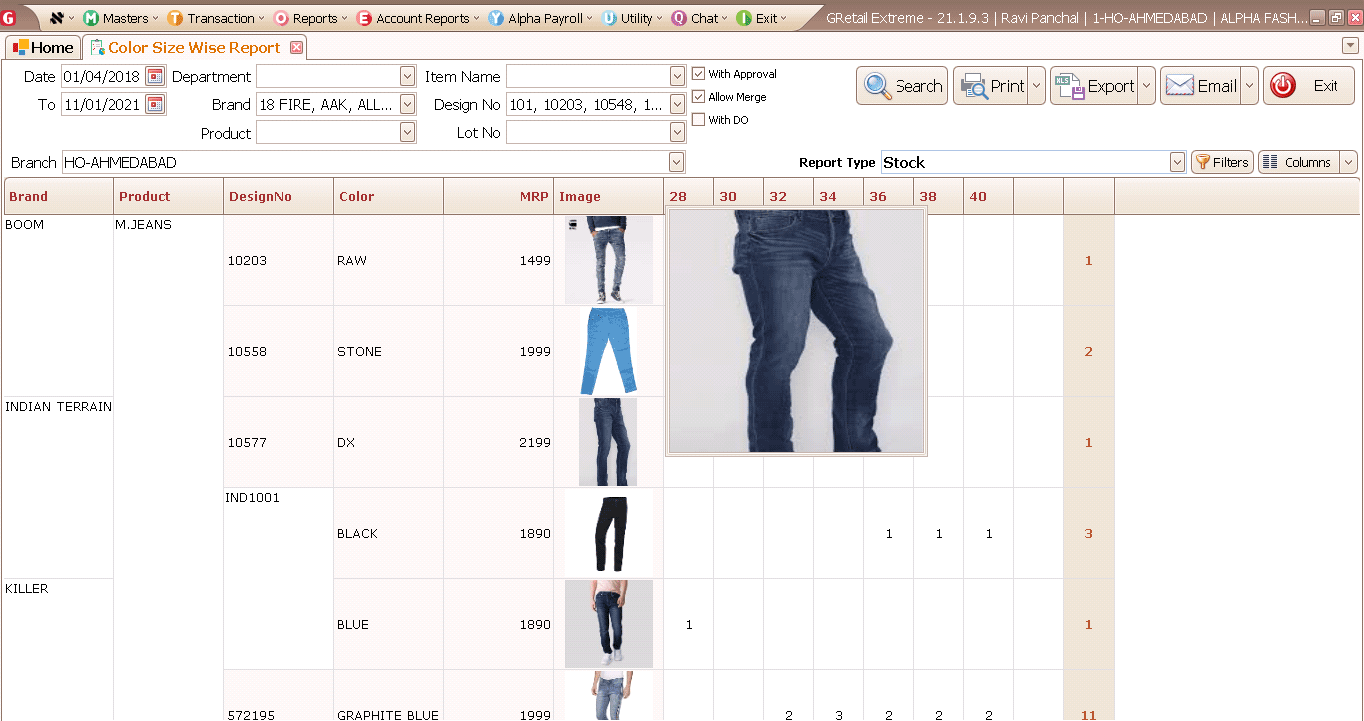Click the RAW jeans thumbnail for design 10203

(x=608, y=260)
